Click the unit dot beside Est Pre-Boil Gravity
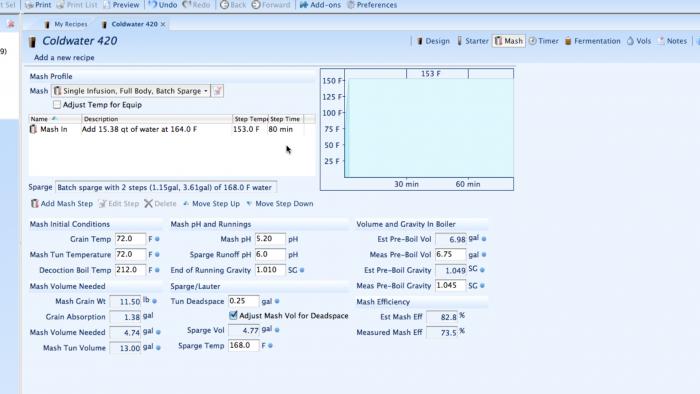Screen dimensions: 700x394 [x=482, y=270]
